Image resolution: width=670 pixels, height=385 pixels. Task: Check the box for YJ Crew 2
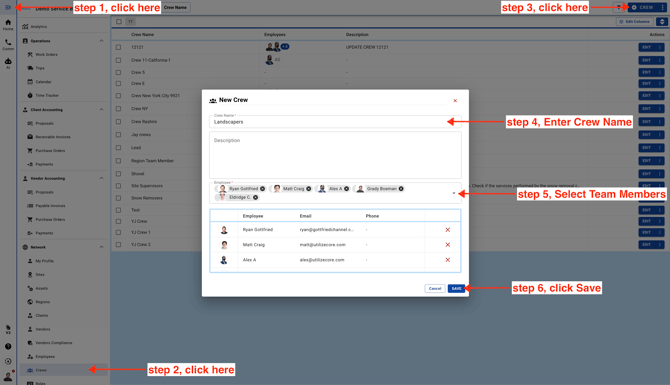[x=118, y=244]
